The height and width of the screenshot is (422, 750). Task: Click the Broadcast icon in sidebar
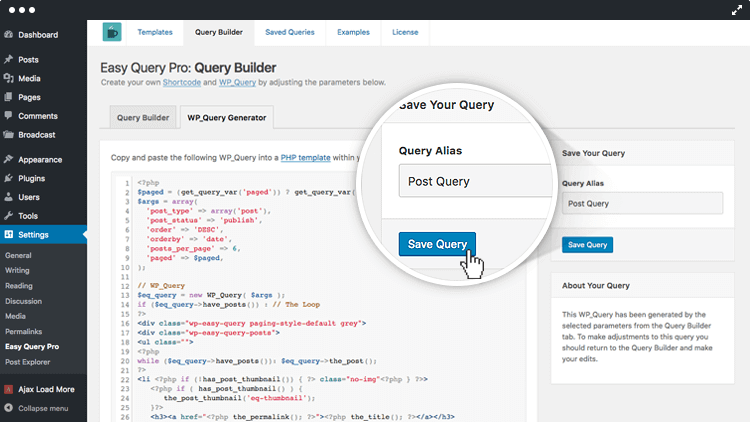pos(8,134)
